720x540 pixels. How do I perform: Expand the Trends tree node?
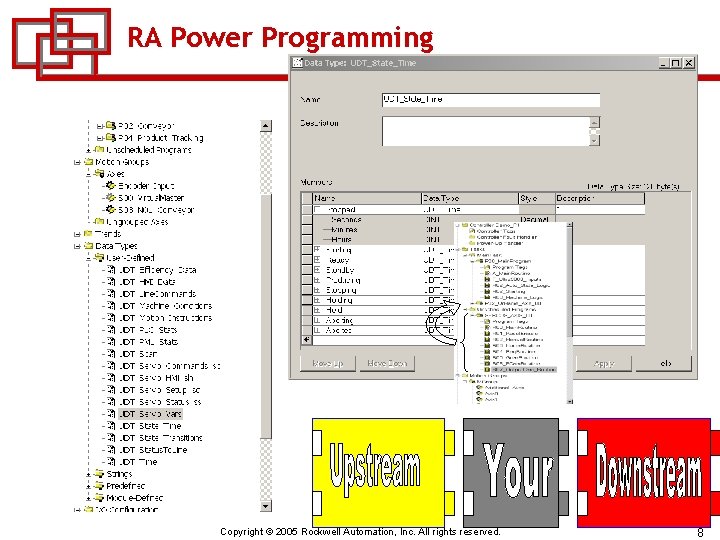tap(77, 234)
